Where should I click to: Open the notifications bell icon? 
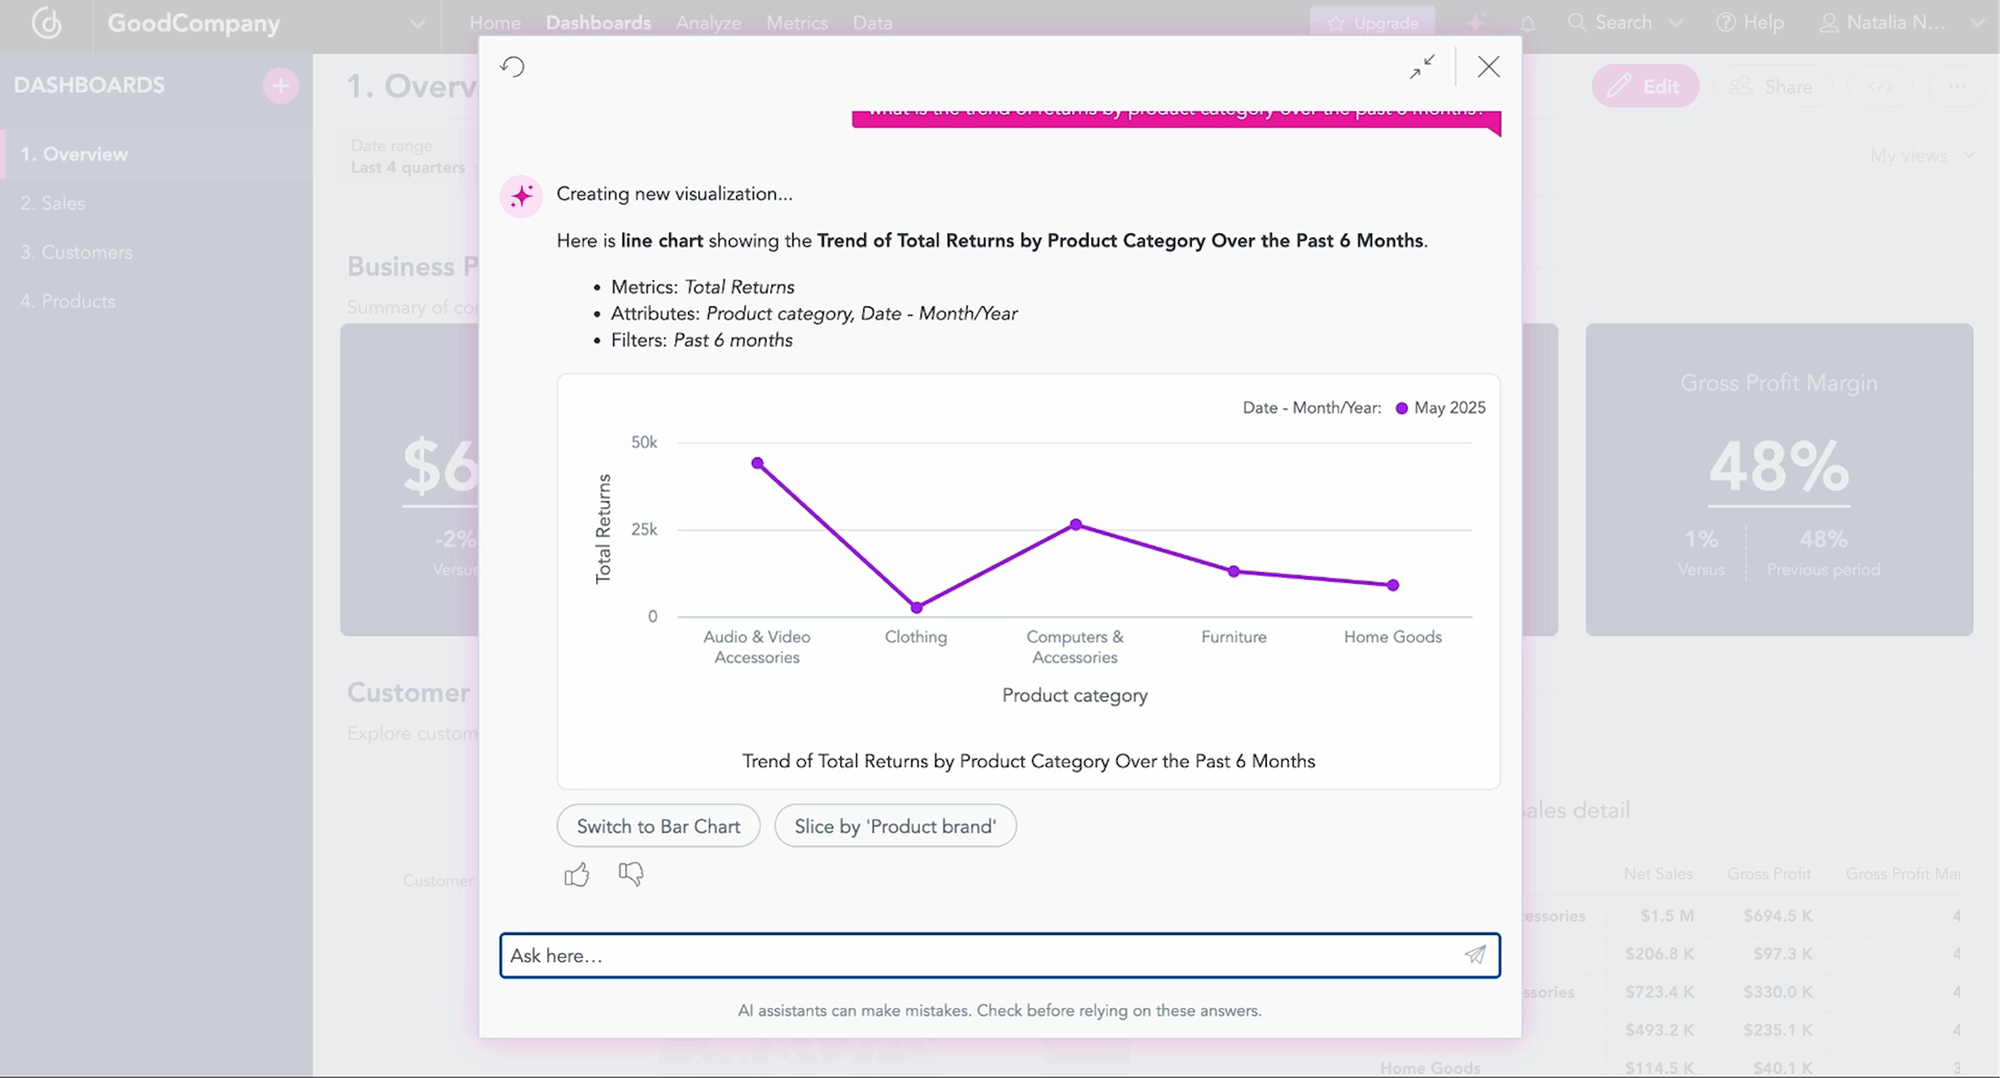1527,23
